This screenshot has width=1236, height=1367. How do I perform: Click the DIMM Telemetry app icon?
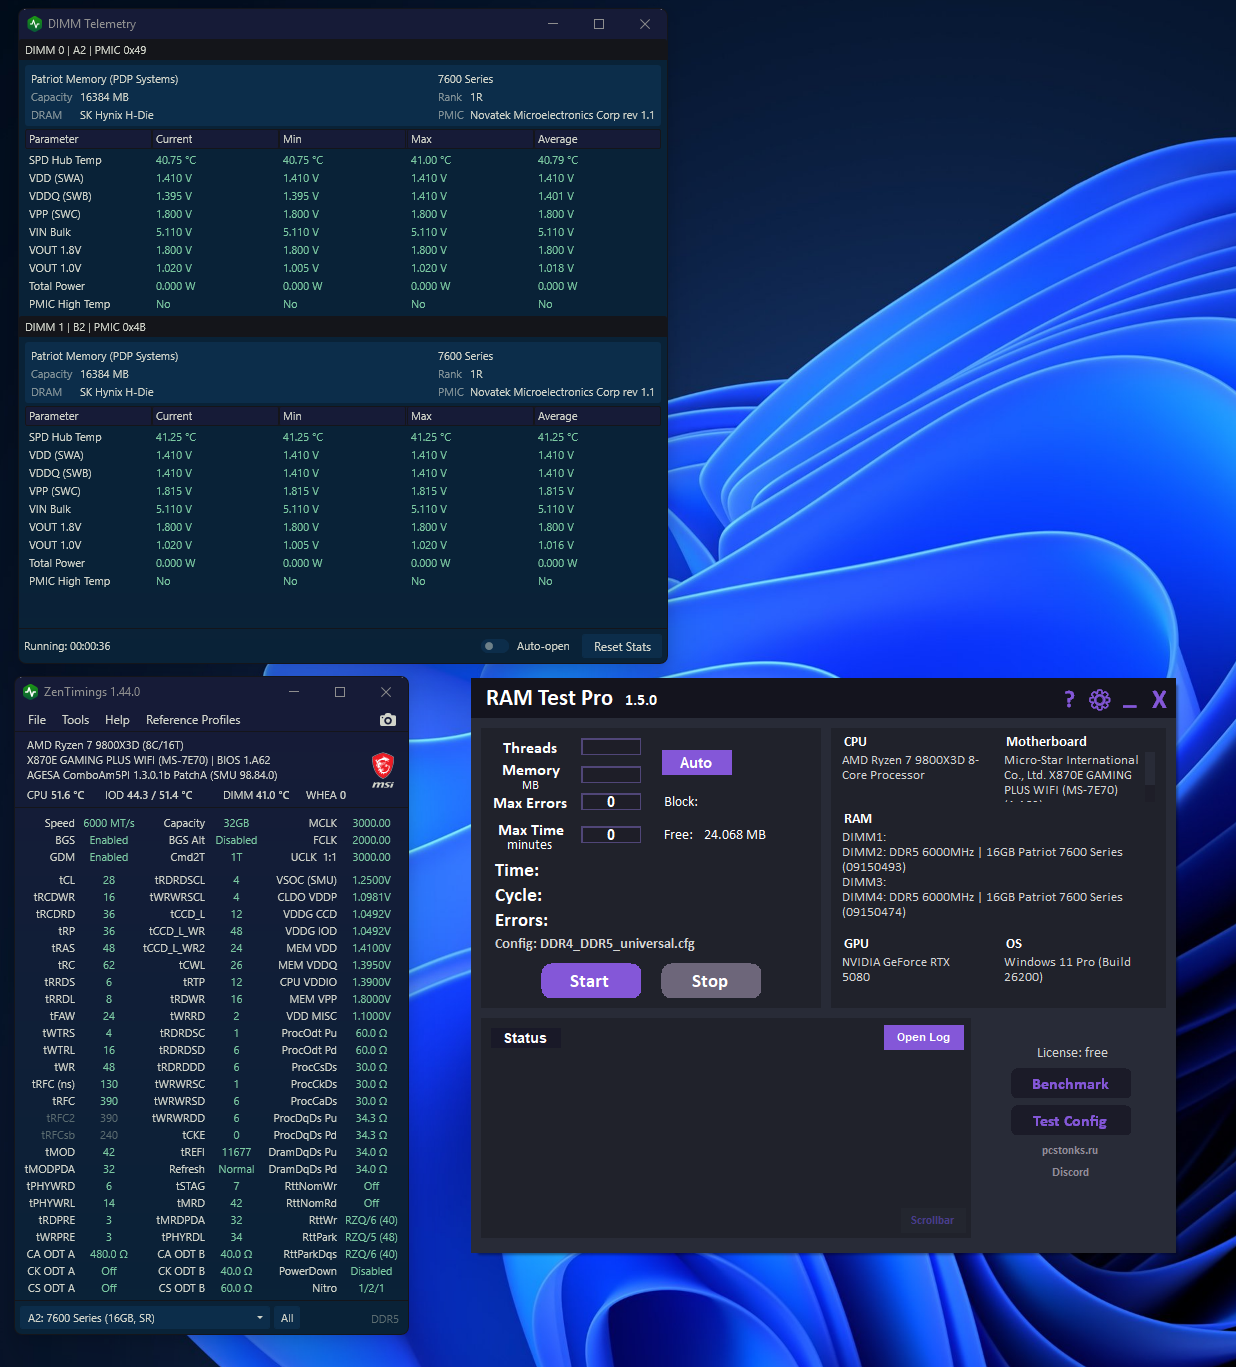point(35,24)
